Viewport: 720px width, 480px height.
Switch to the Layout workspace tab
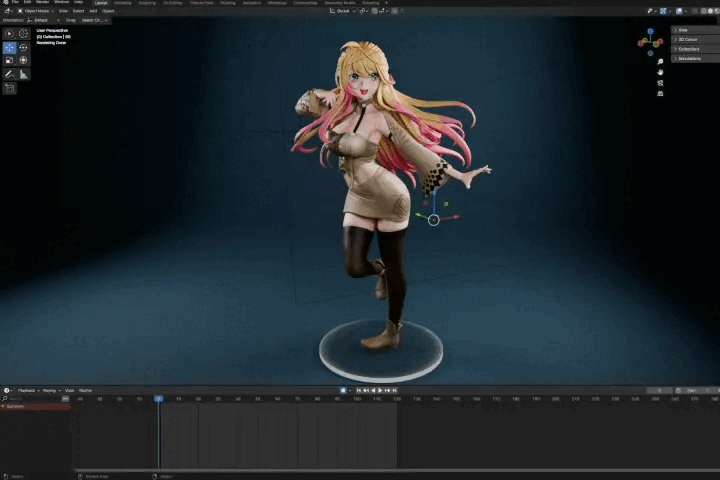click(x=101, y=3)
